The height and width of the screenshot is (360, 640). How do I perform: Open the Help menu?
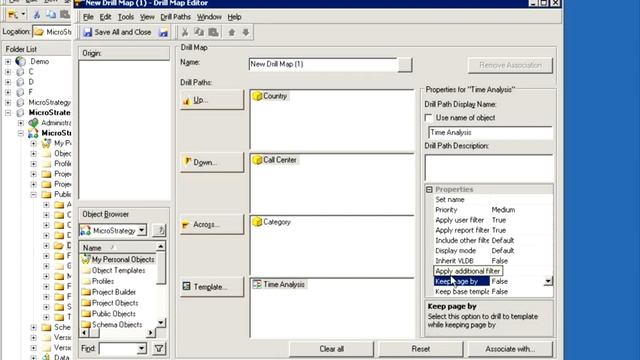point(234,17)
